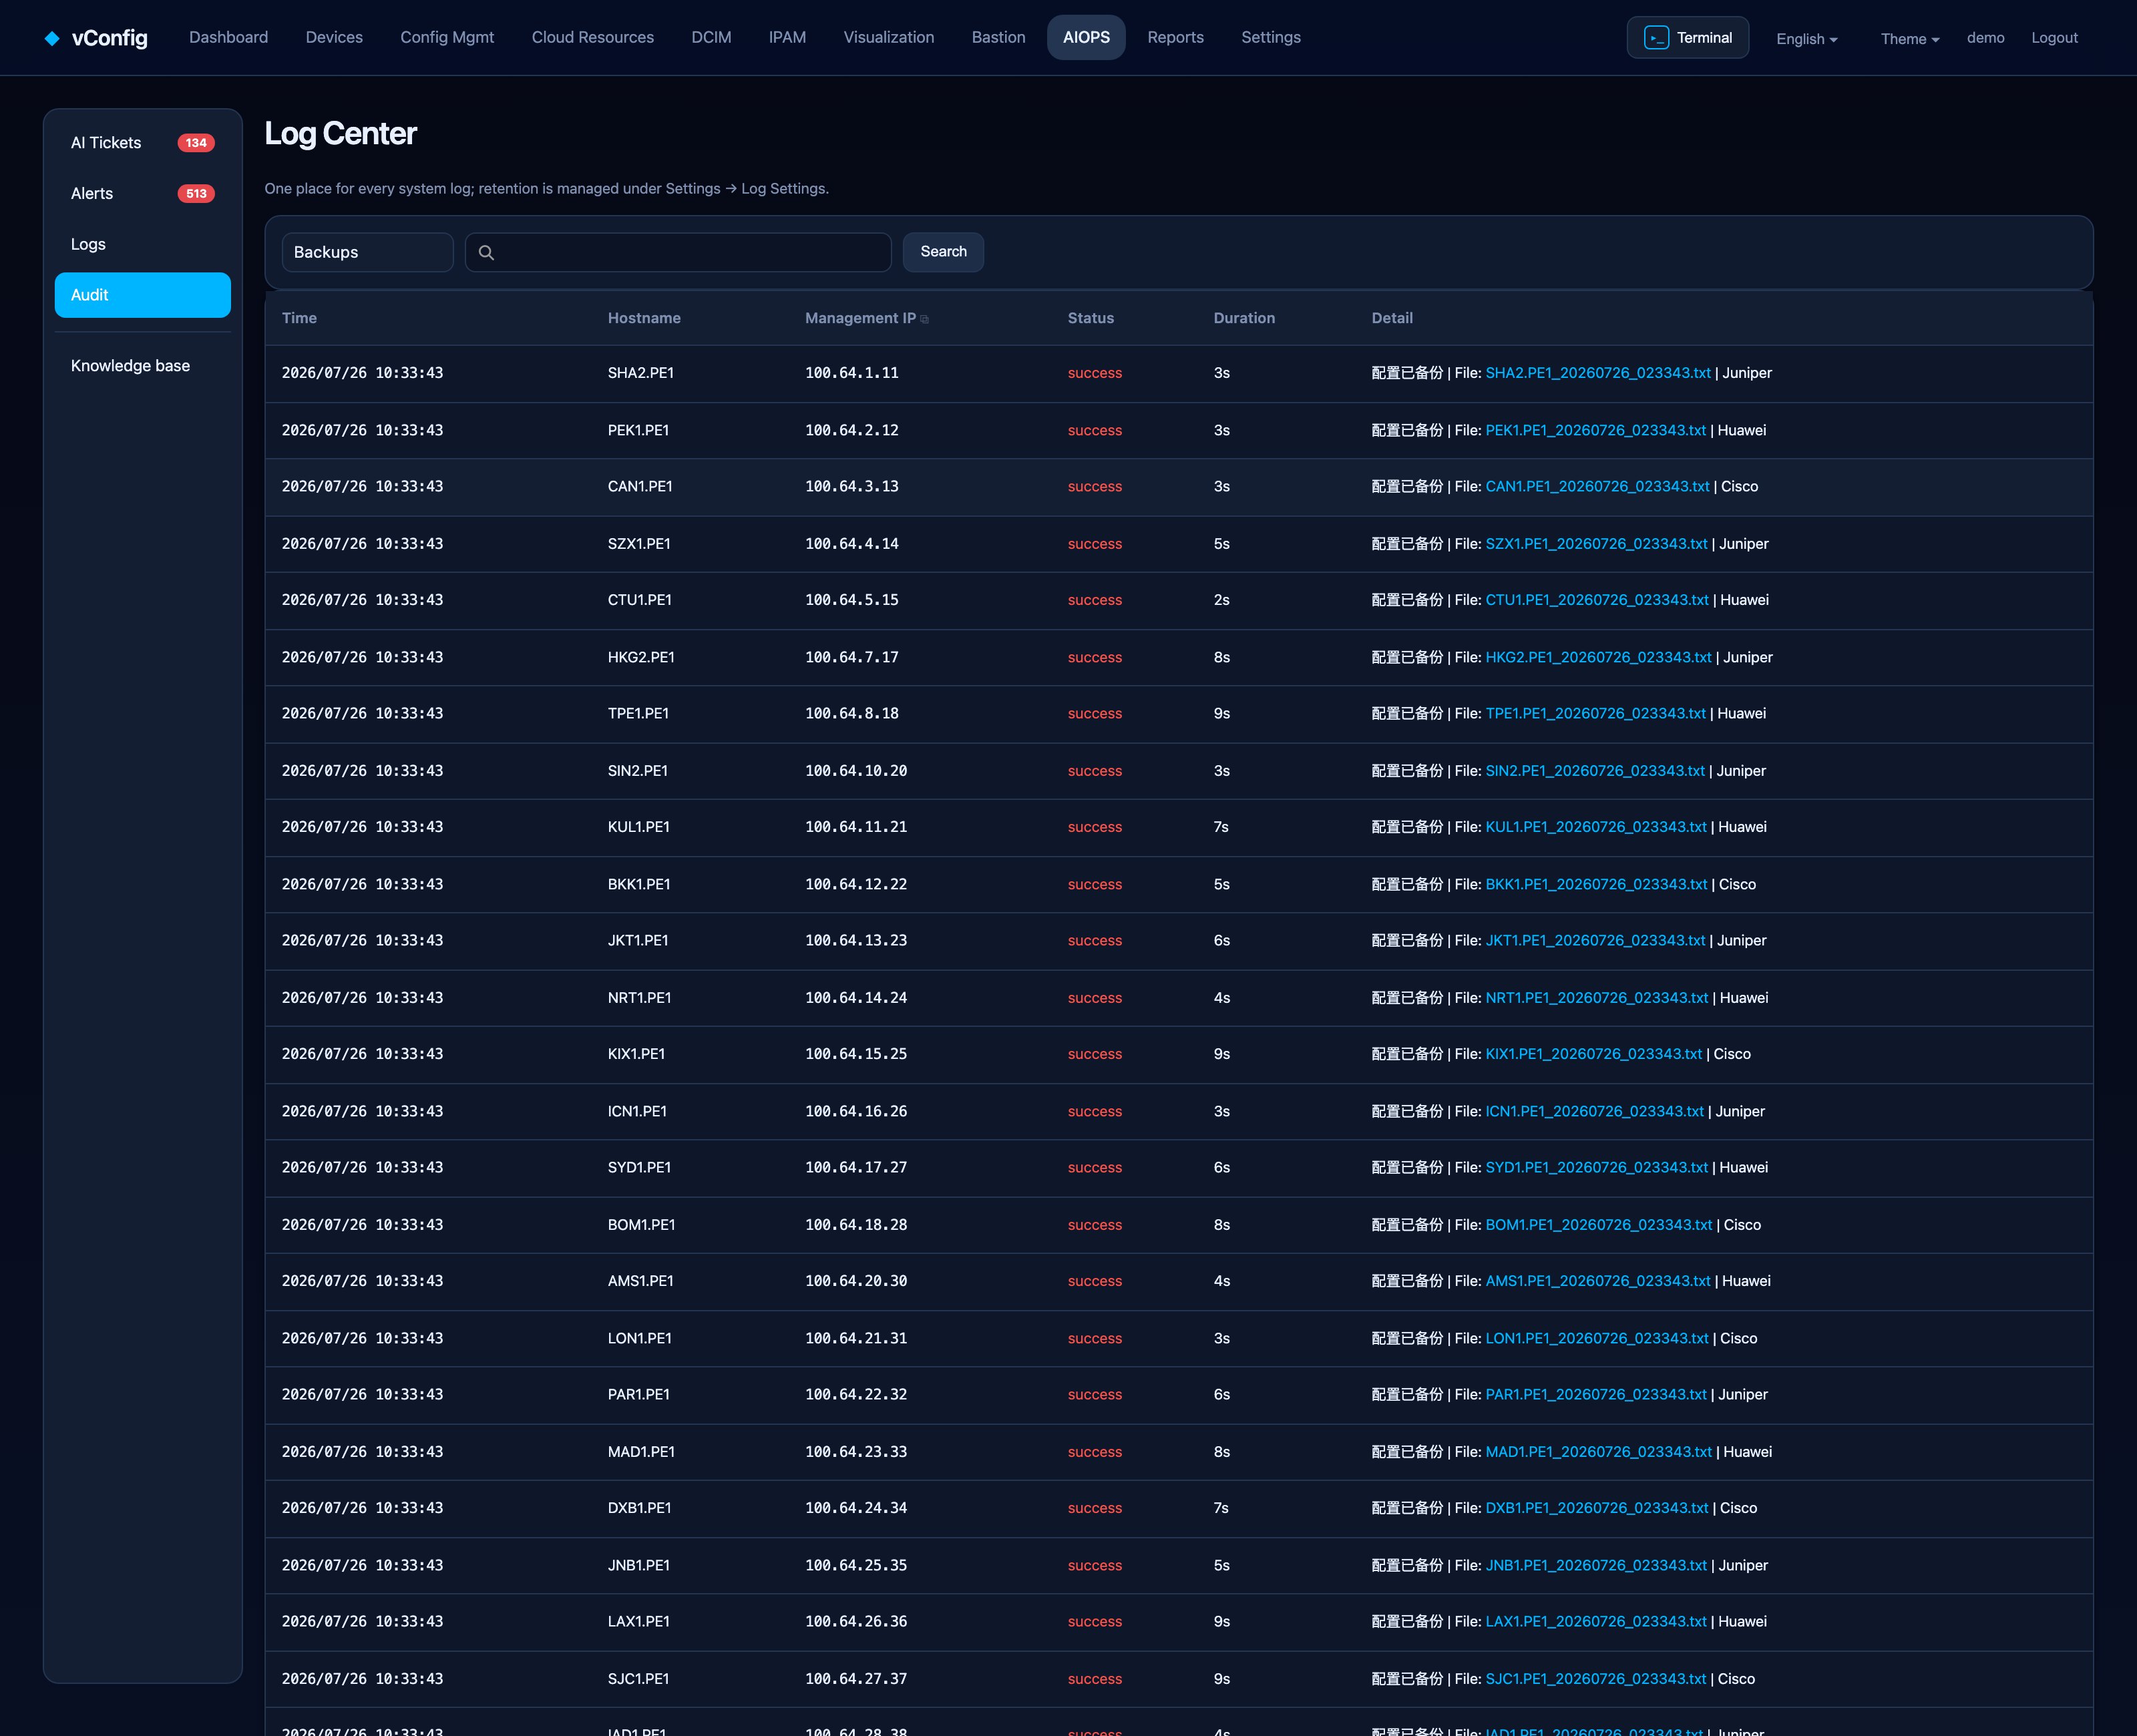
Task: Click the Alerts 513 badge
Action: coord(196,194)
